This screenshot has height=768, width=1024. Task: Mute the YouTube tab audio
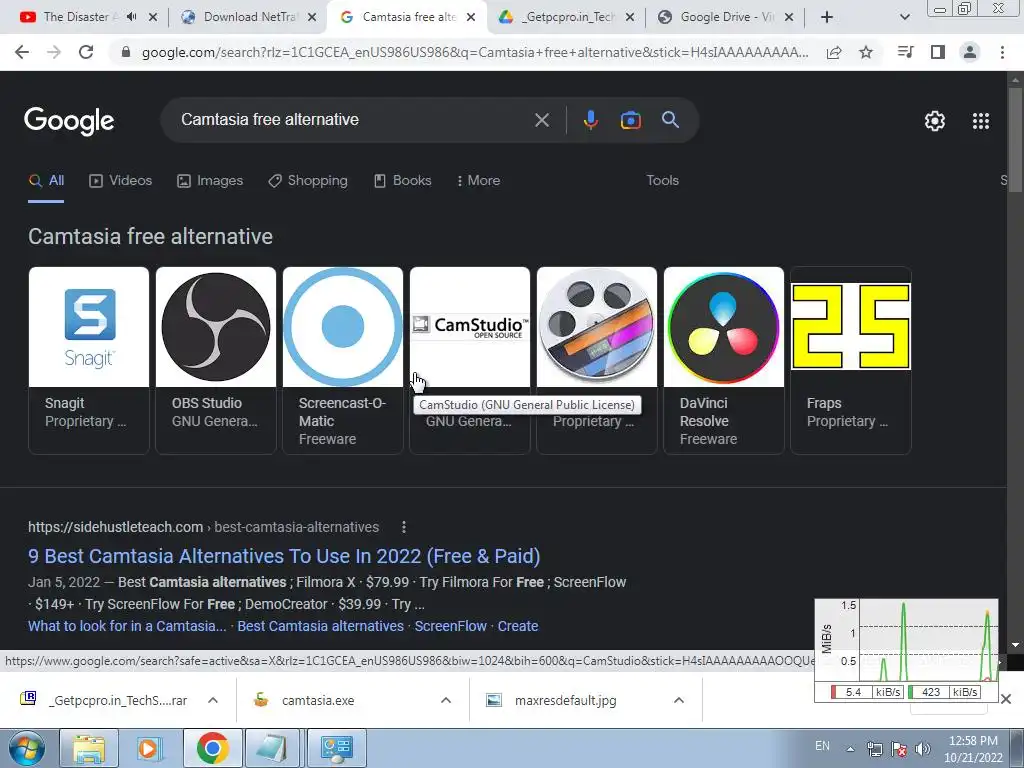(x=131, y=17)
